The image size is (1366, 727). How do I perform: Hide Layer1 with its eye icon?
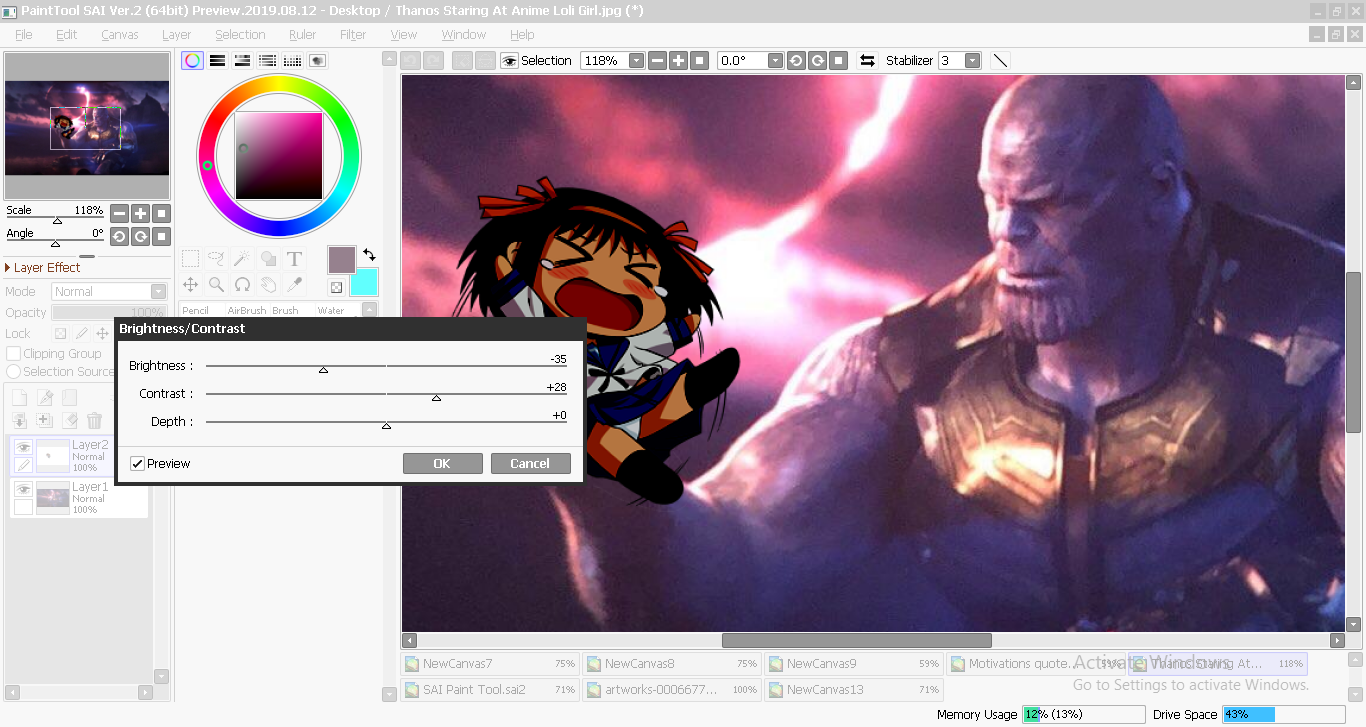[x=23, y=489]
